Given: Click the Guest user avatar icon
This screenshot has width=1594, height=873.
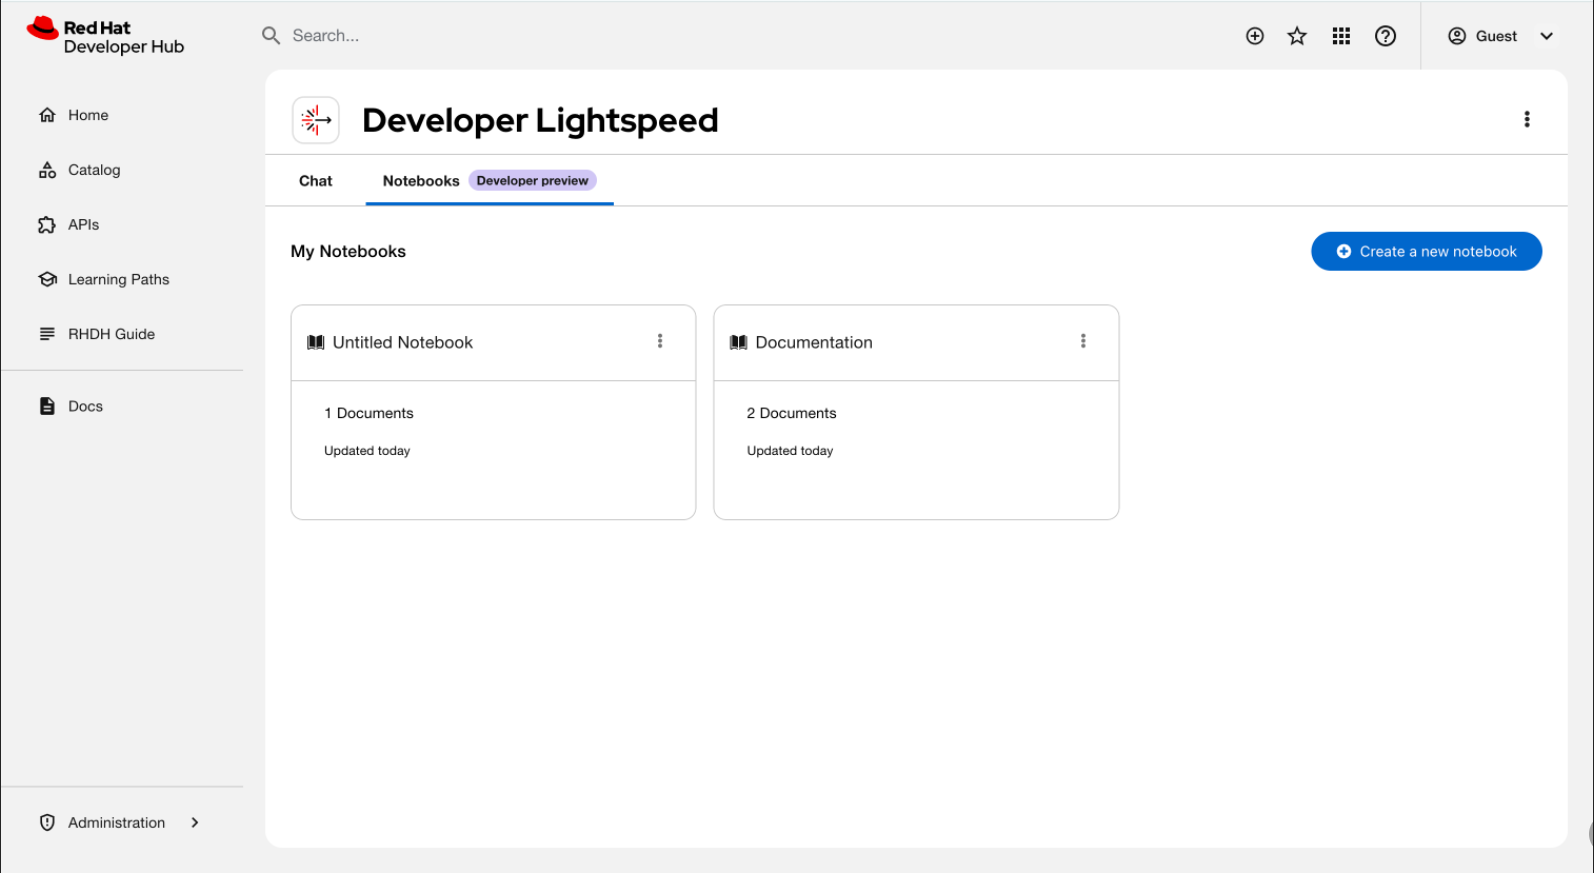Looking at the screenshot, I should pyautogui.click(x=1457, y=36).
